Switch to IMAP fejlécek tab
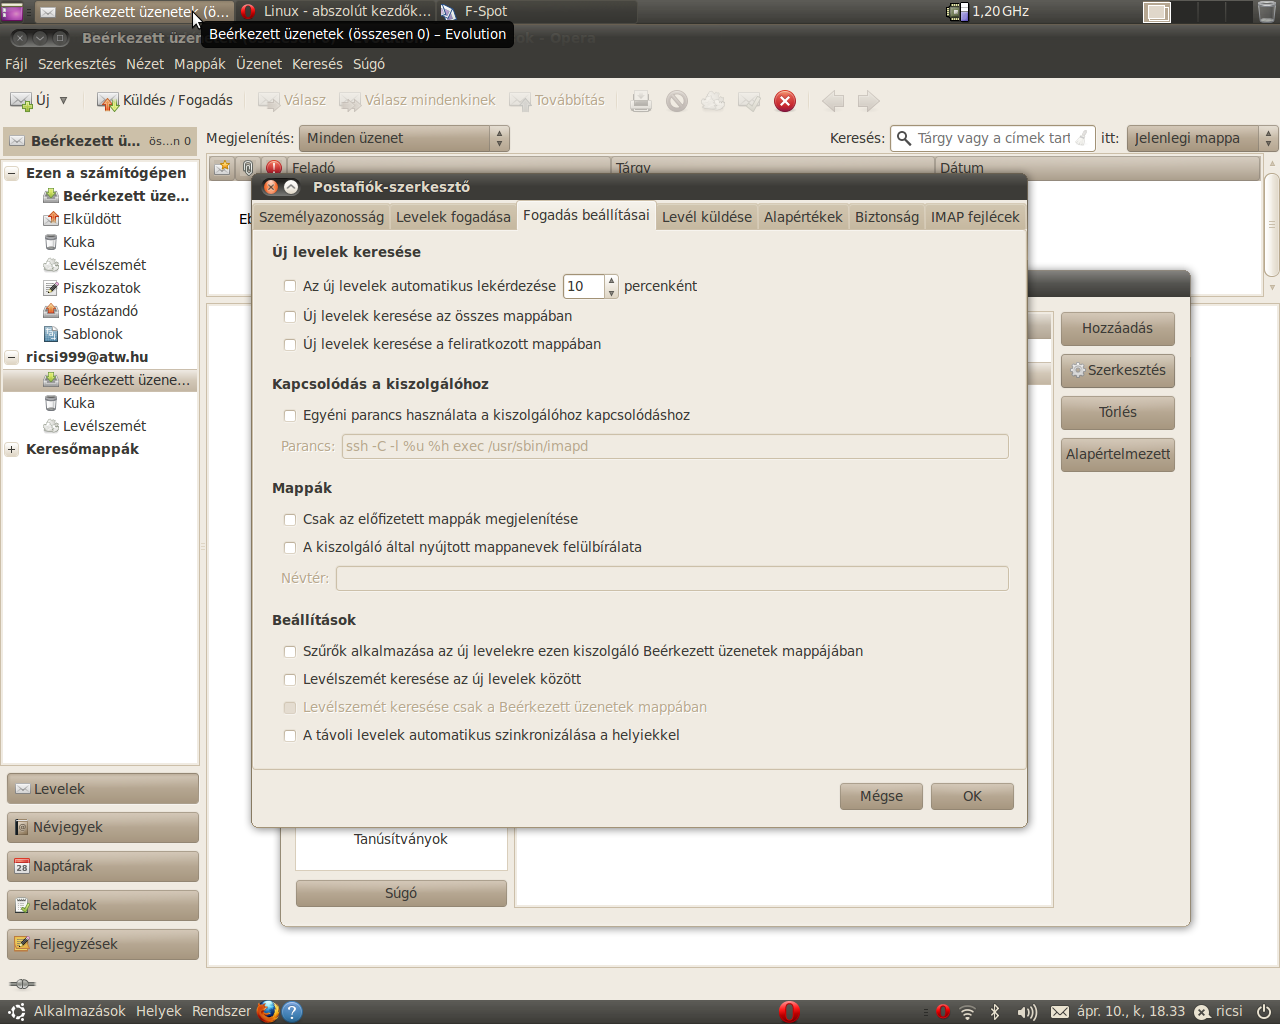 click(975, 217)
